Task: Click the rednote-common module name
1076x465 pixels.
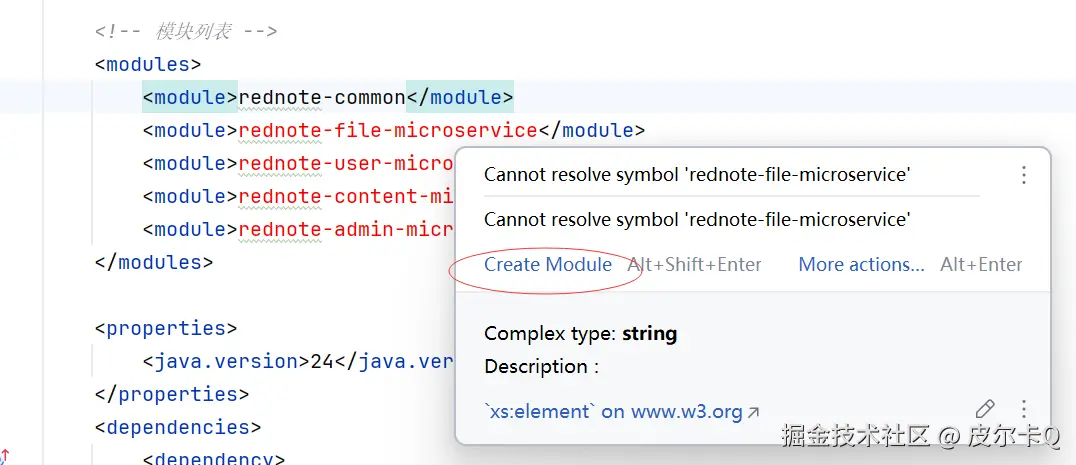Action: click(321, 98)
